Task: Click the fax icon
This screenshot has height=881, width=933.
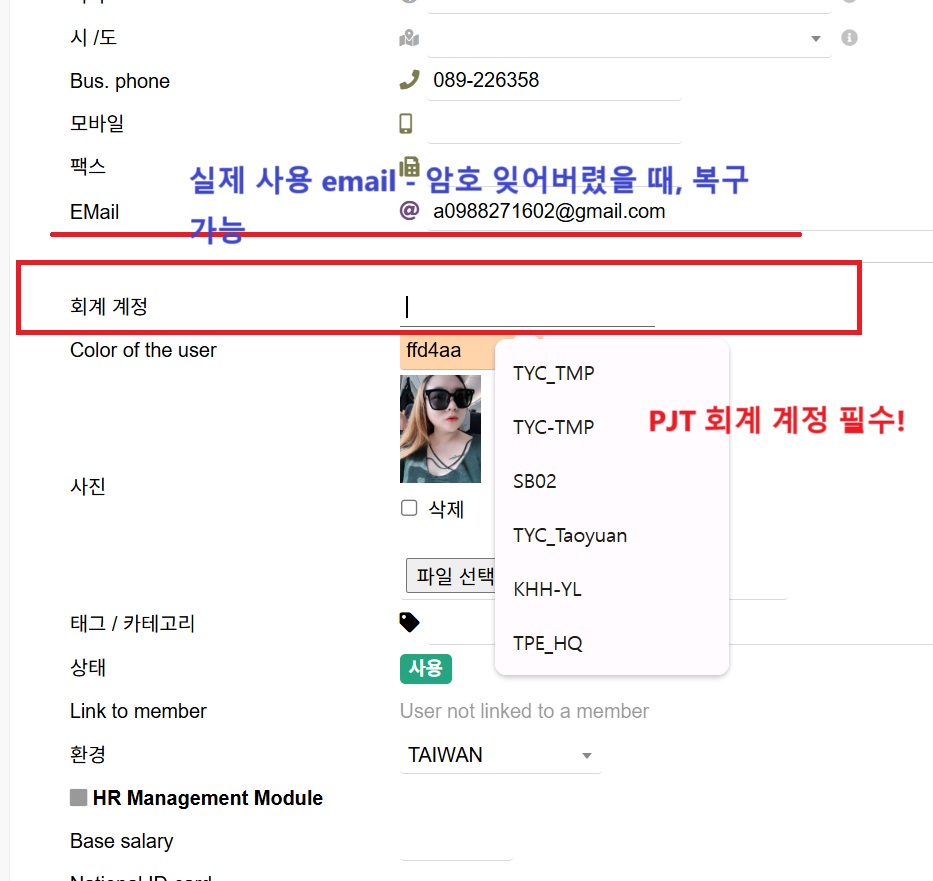Action: (409, 166)
